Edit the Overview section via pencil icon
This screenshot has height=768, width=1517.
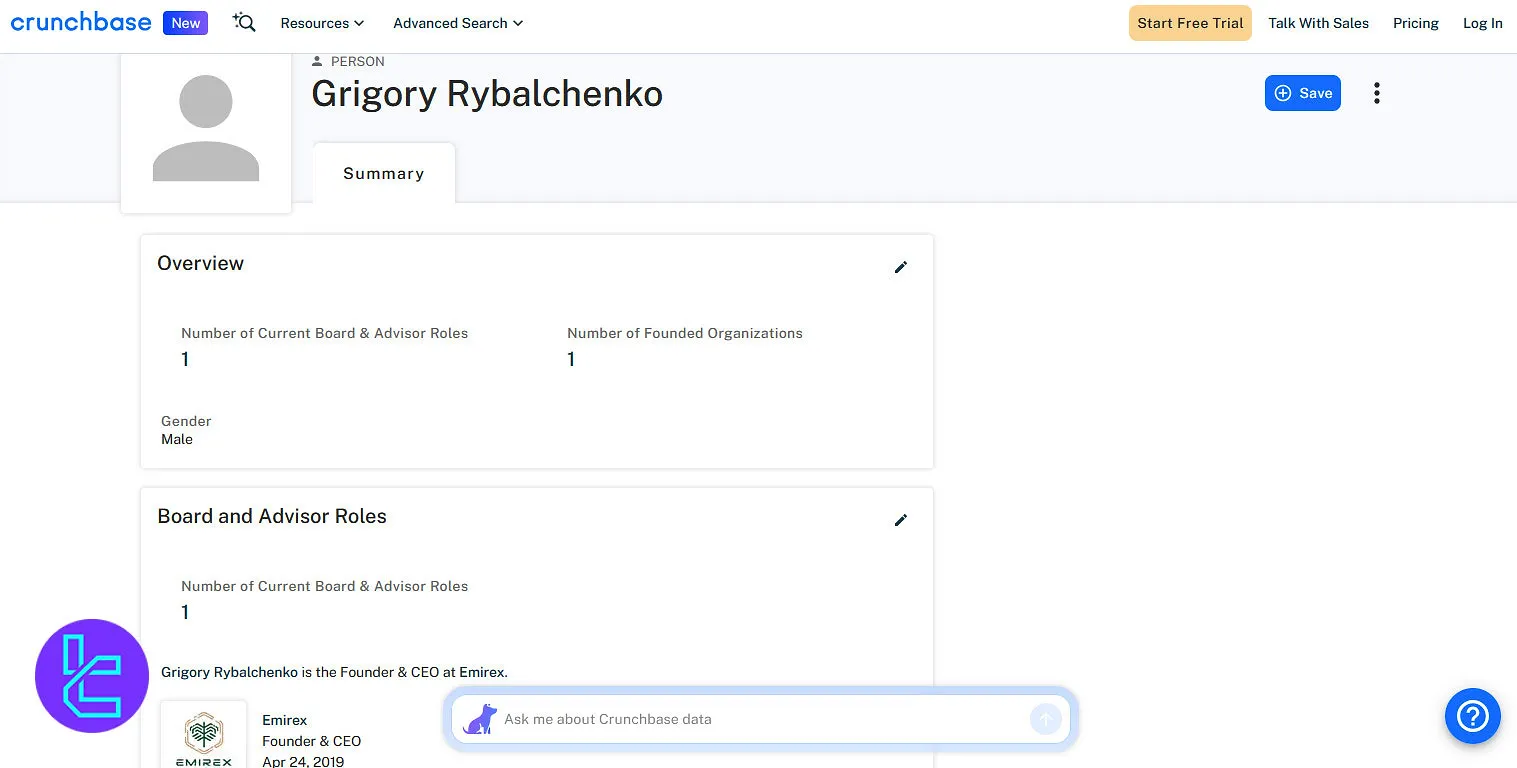(900, 267)
